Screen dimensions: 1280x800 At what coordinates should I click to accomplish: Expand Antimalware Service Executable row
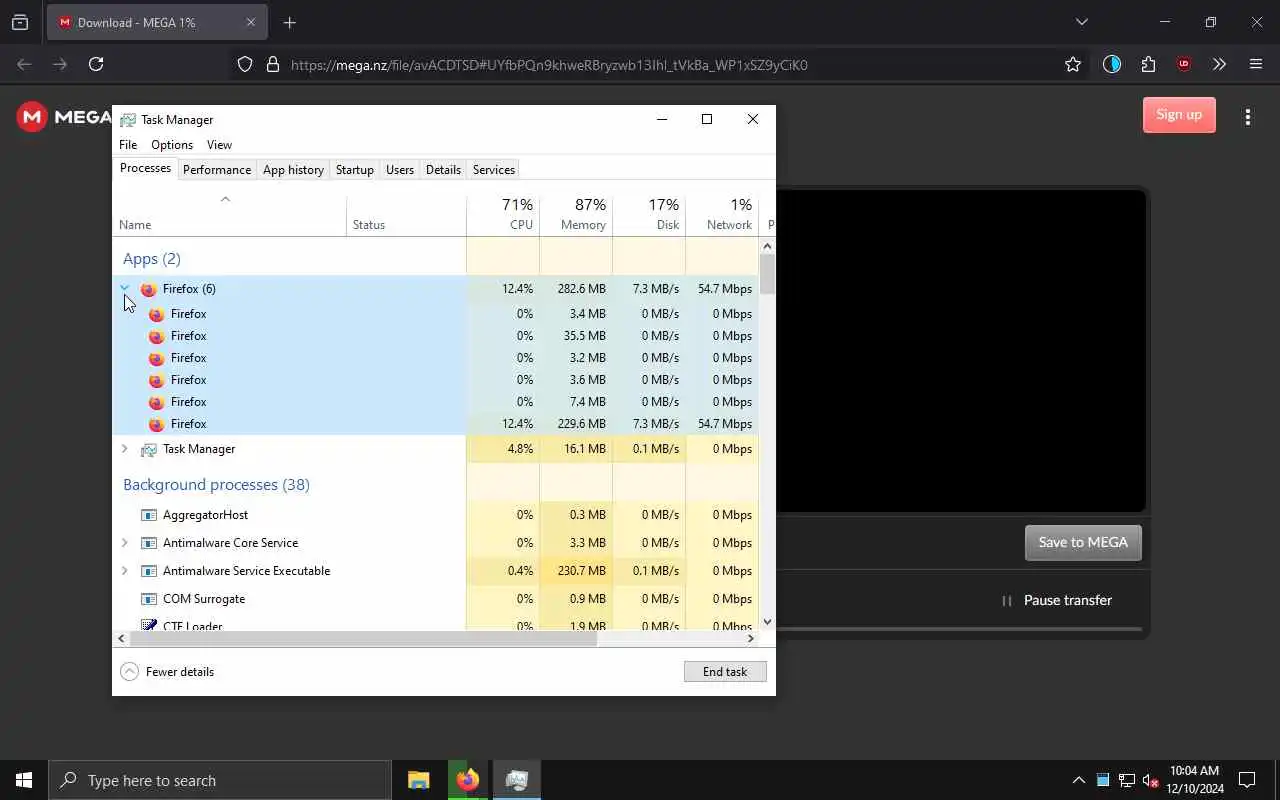125,571
